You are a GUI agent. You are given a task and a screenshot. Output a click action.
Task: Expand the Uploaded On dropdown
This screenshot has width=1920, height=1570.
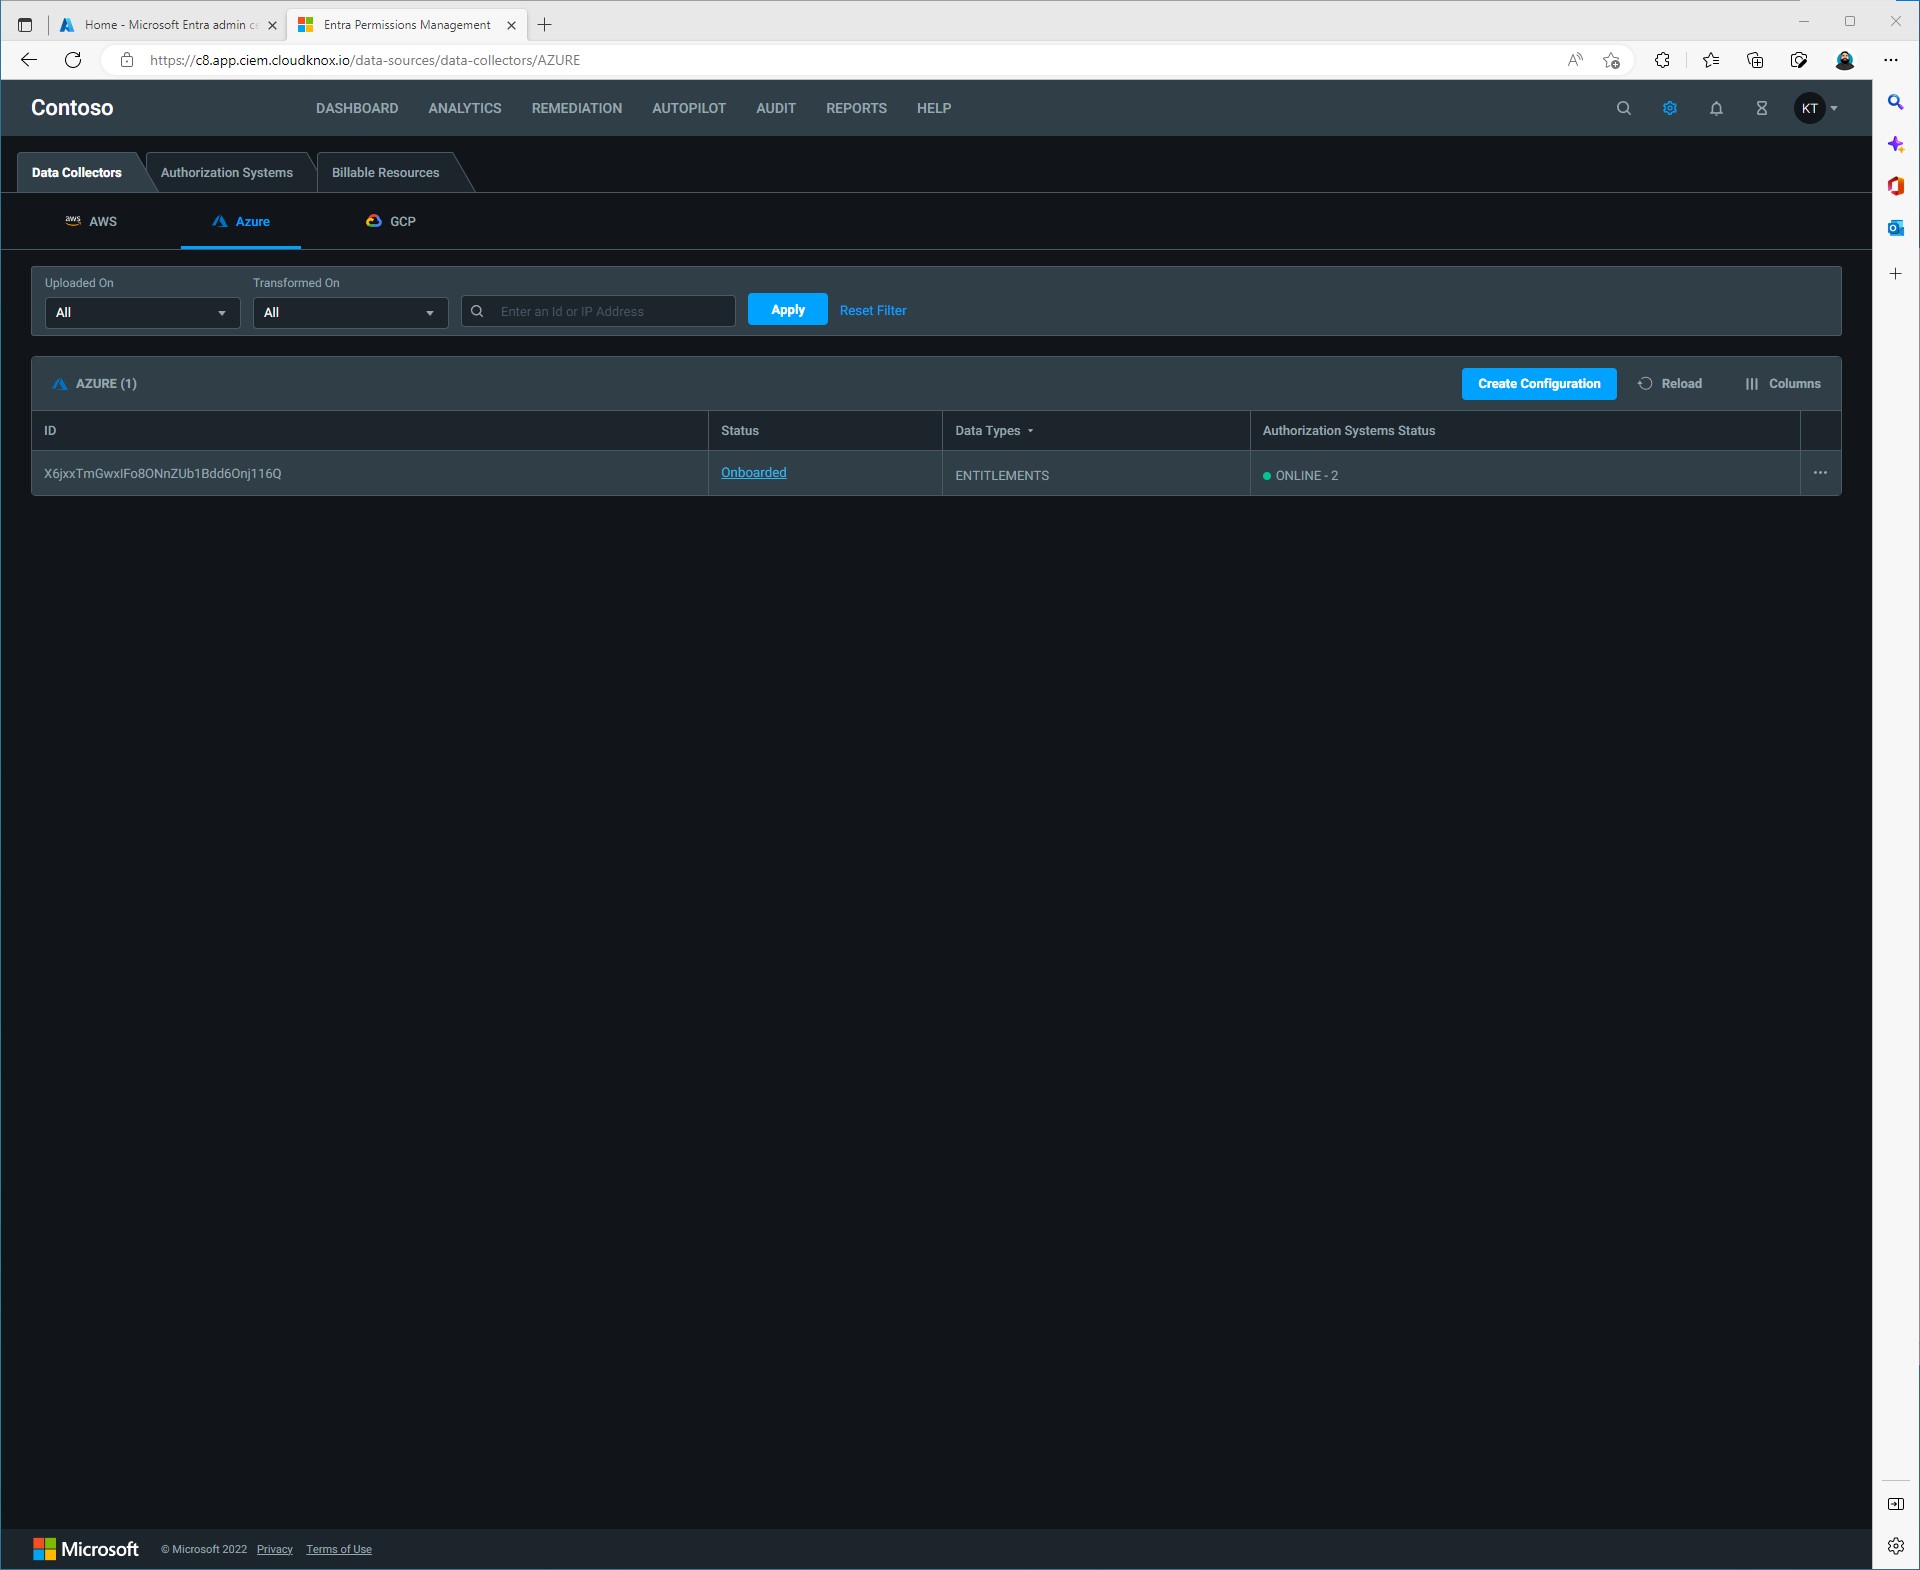pos(142,313)
